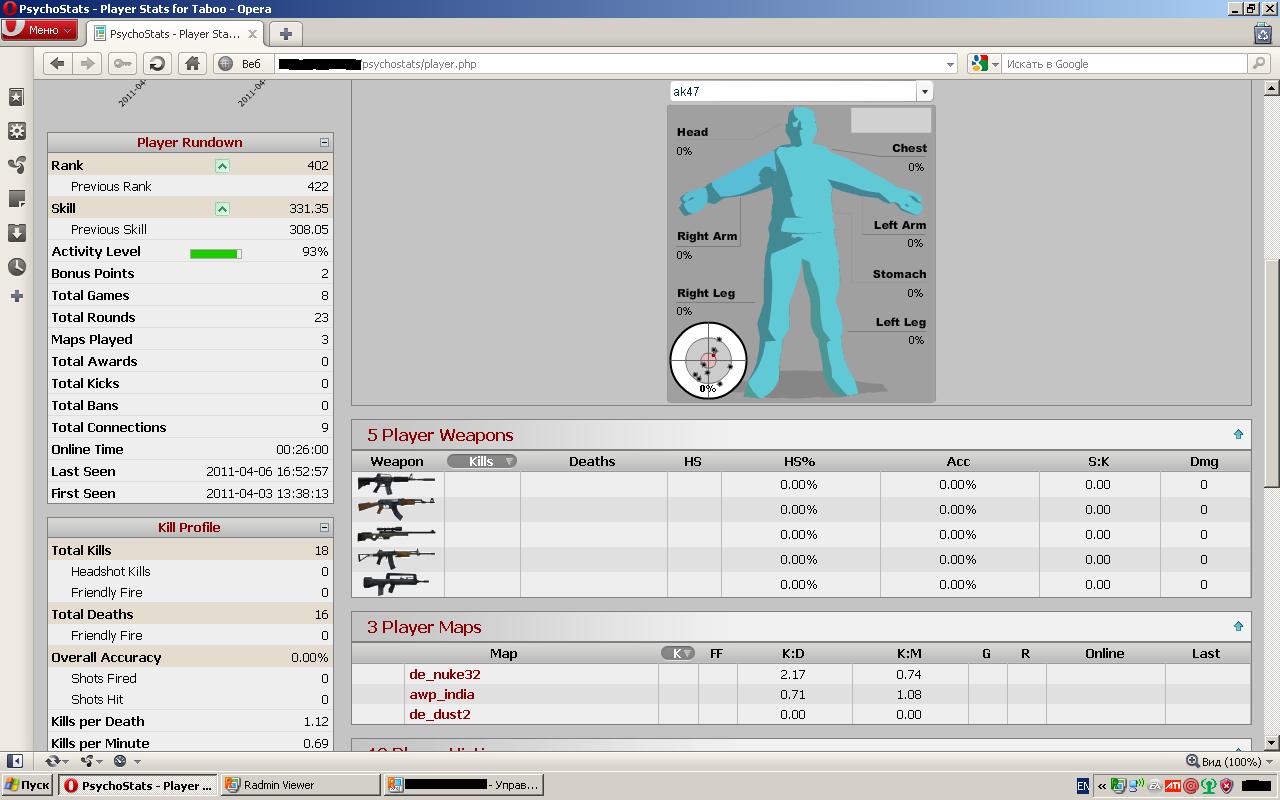
Task: Open the Opera Link sync status icon
Action: point(53,761)
